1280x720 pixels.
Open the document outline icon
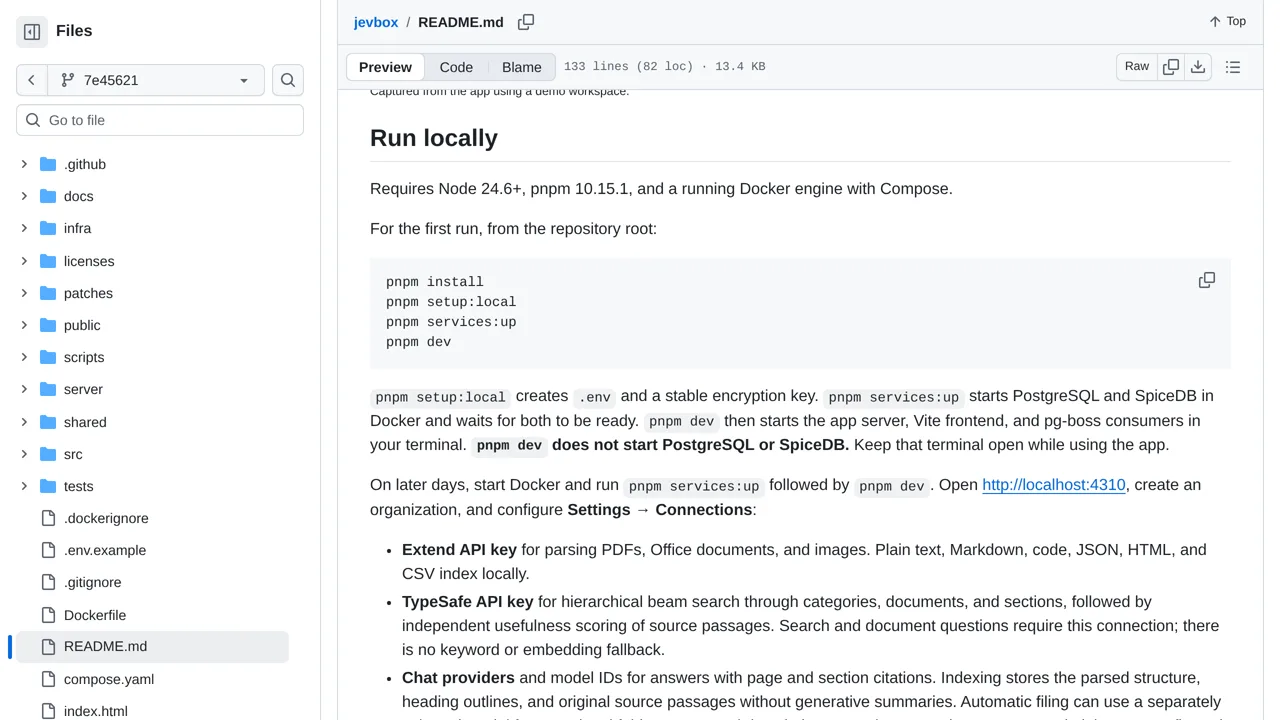coord(1233,67)
